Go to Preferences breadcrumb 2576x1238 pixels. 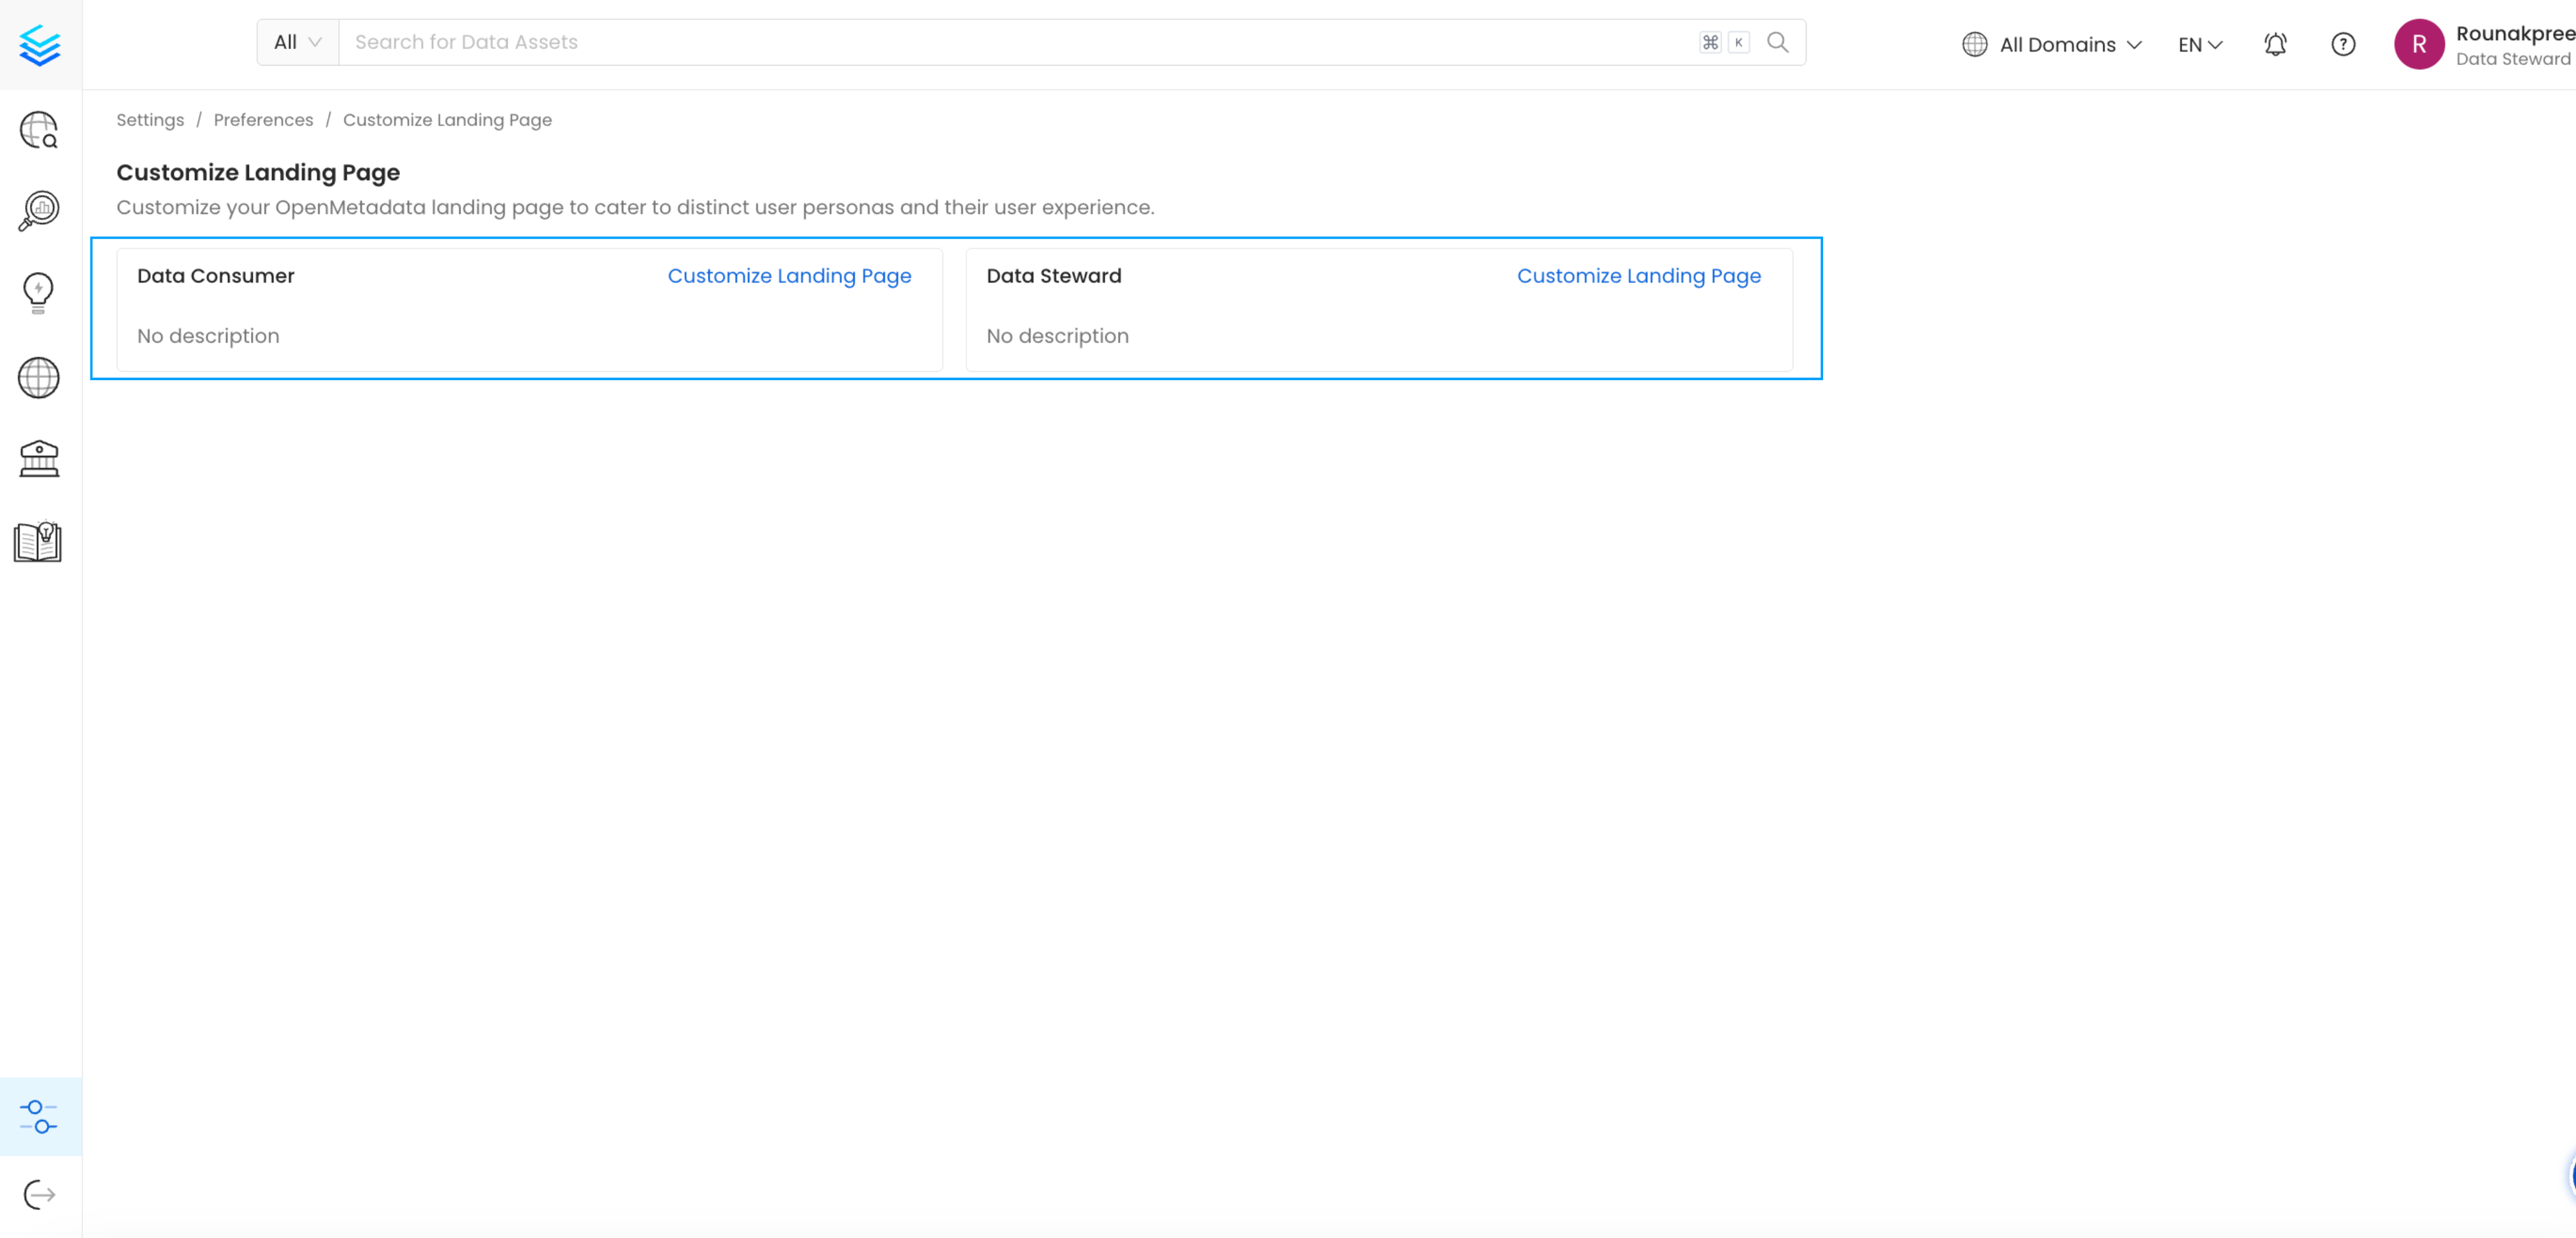tap(263, 120)
